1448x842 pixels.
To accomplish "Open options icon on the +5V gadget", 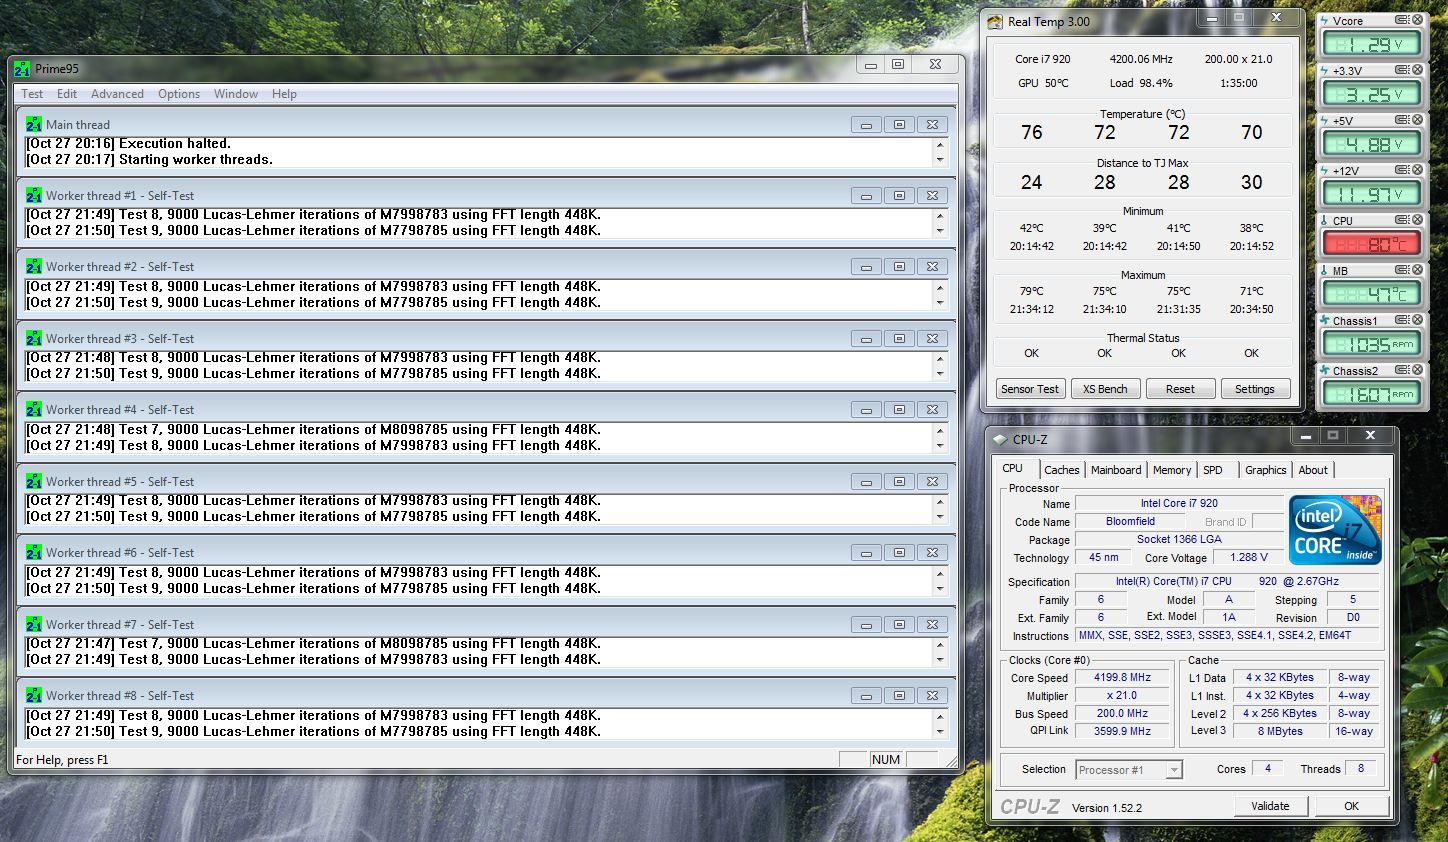I will pos(1402,120).
